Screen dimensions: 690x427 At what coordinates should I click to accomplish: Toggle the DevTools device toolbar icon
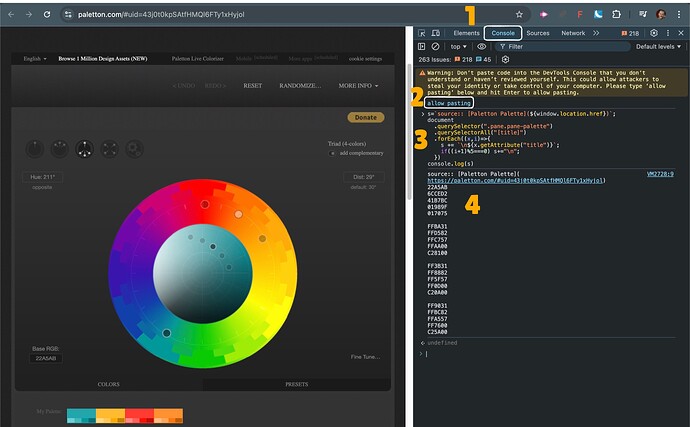(x=436, y=33)
